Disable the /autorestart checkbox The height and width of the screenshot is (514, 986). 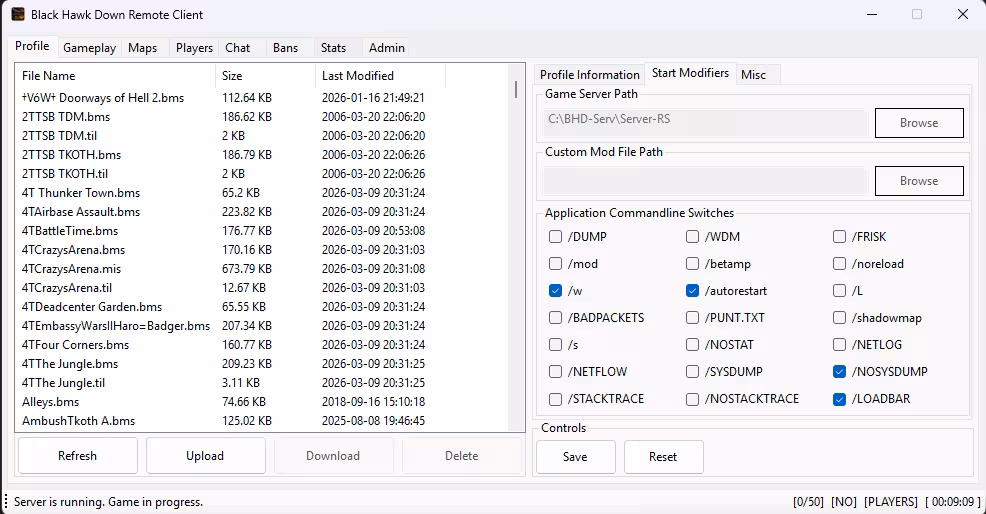[x=692, y=291]
